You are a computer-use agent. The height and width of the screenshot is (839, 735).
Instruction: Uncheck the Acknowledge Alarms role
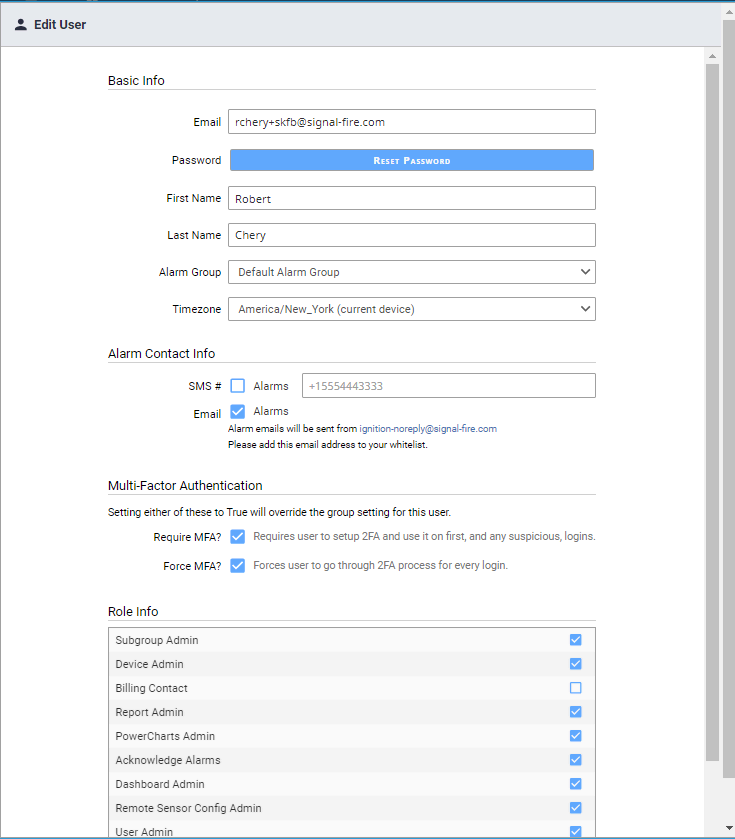pyautogui.click(x=576, y=760)
